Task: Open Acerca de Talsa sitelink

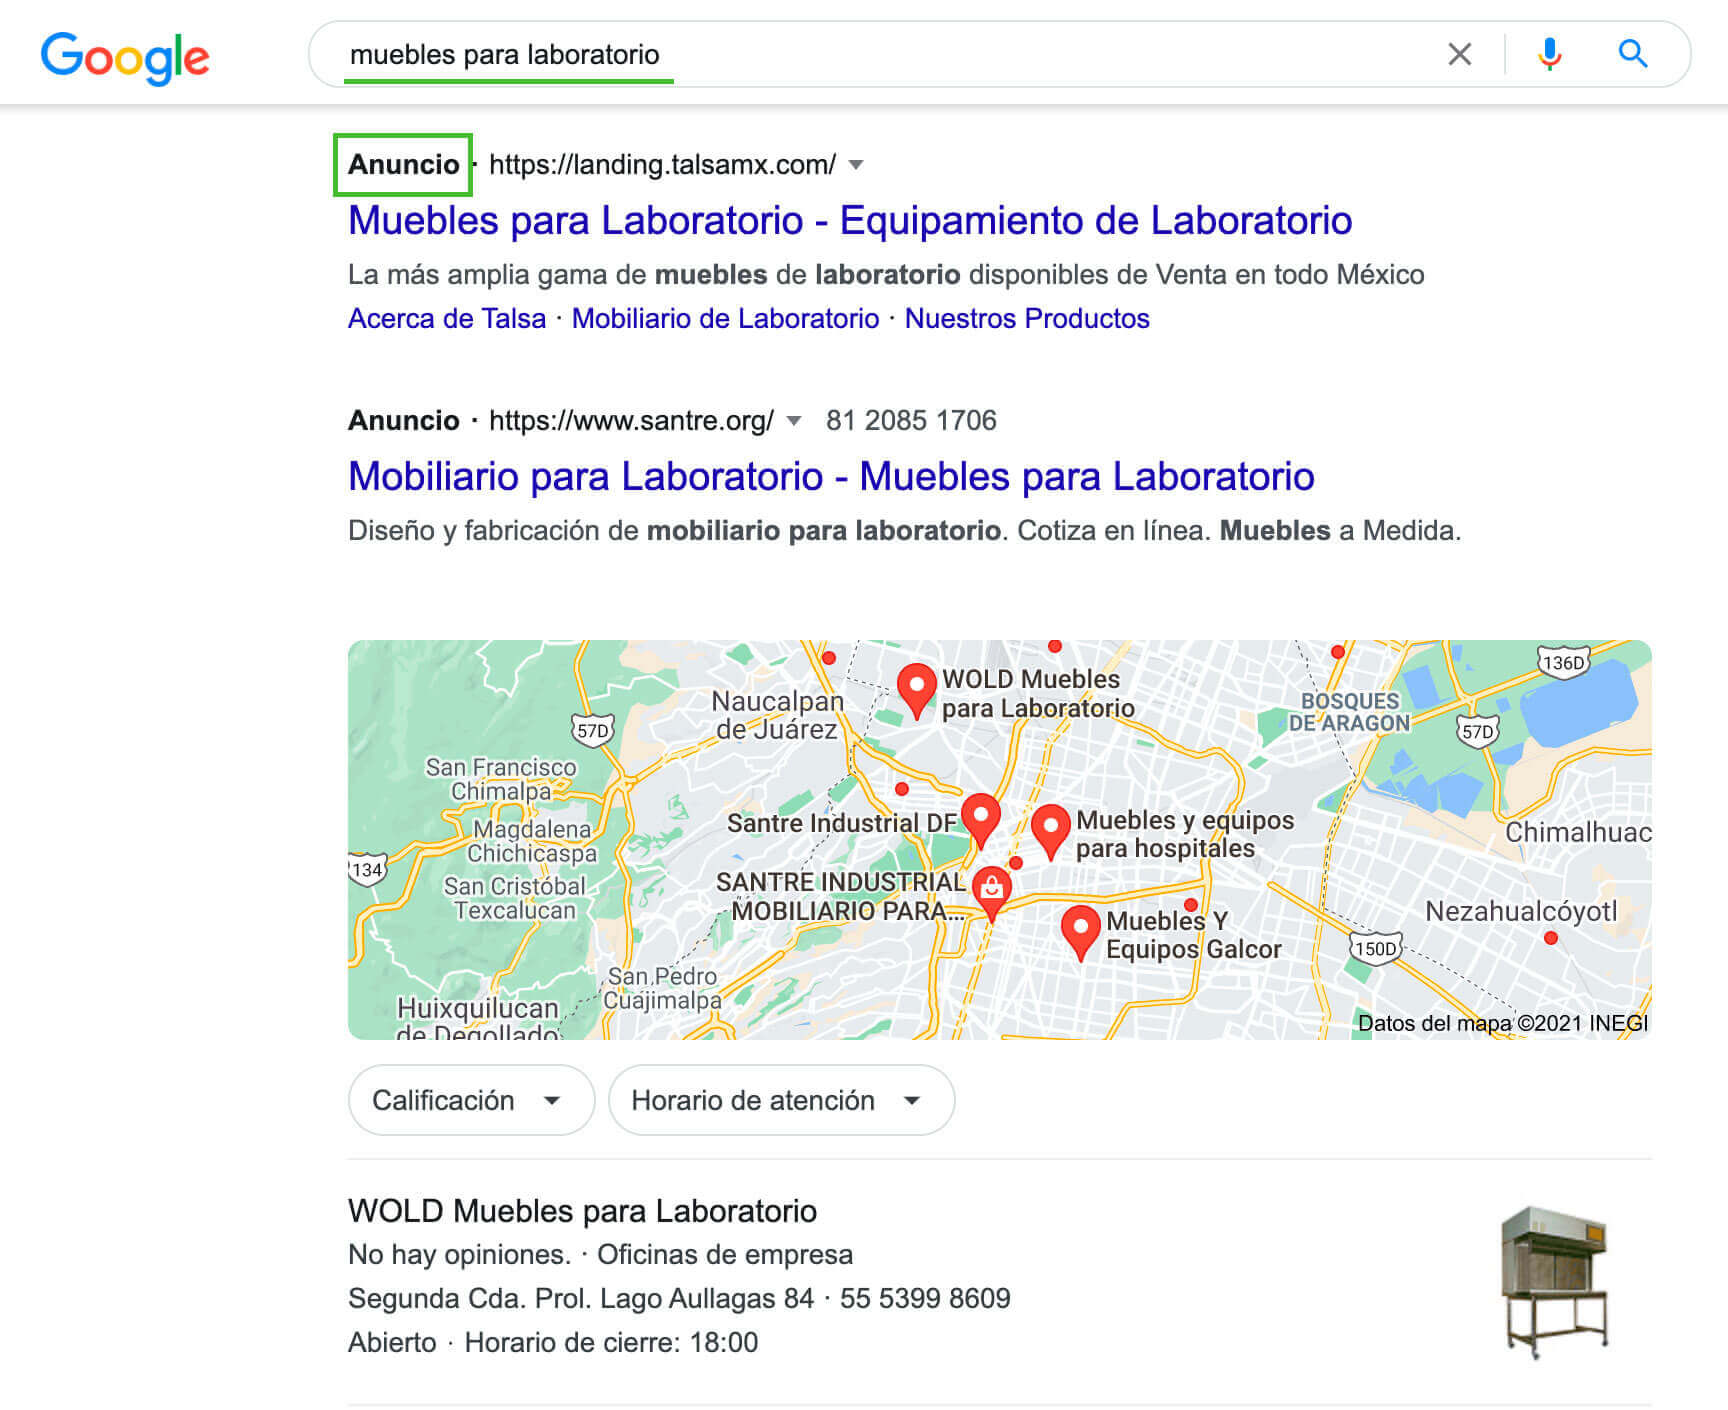Action: 447,318
